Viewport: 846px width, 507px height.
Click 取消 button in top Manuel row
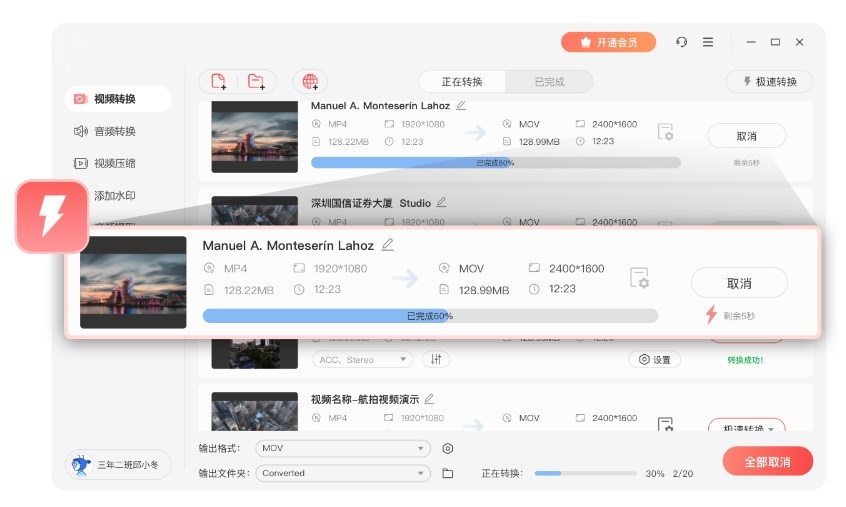pos(746,136)
